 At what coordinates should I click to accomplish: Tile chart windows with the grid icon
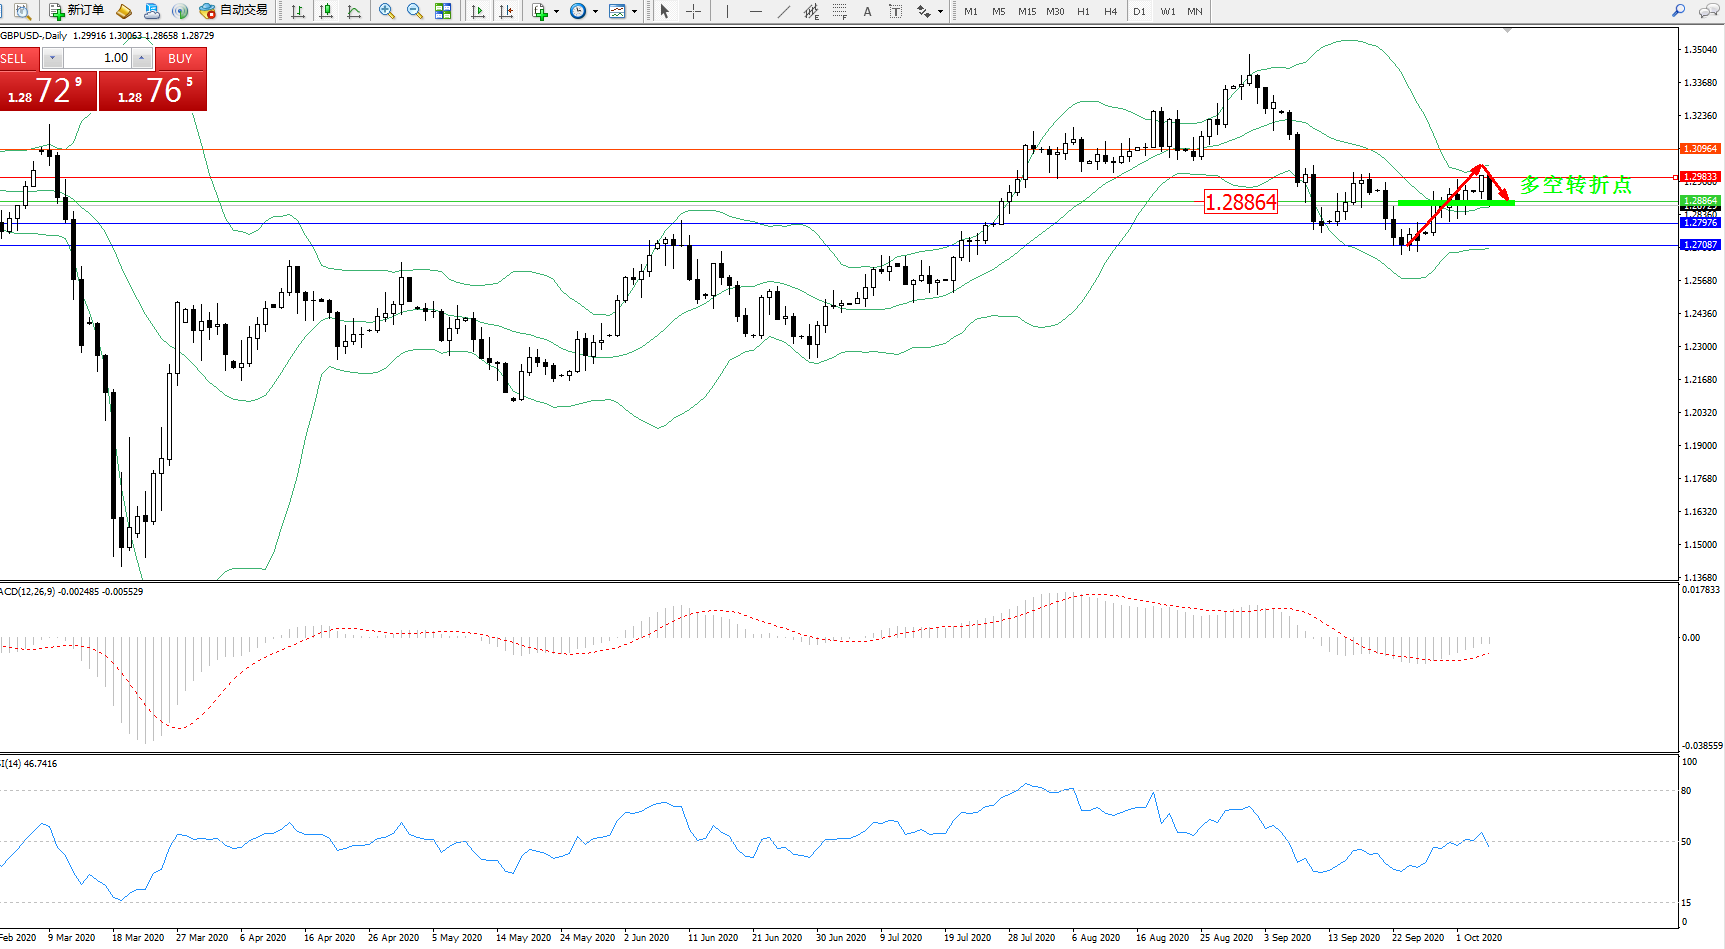tap(443, 11)
